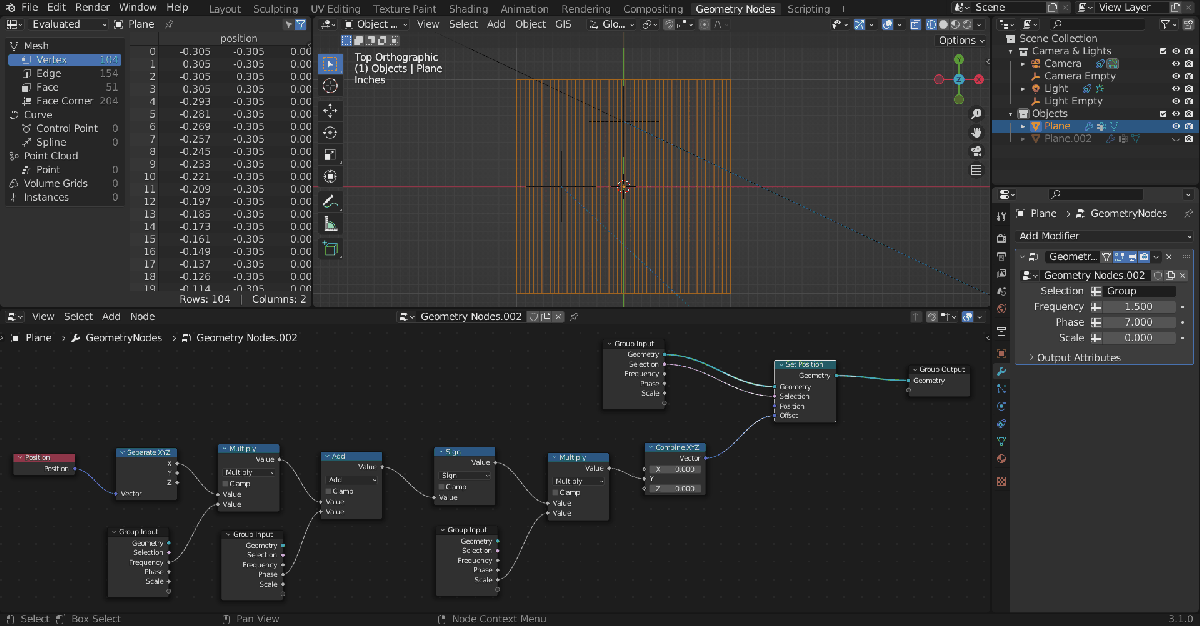Toggle Camera & Lights collection exclude checkbox
The image size is (1200, 626).
pos(1162,51)
